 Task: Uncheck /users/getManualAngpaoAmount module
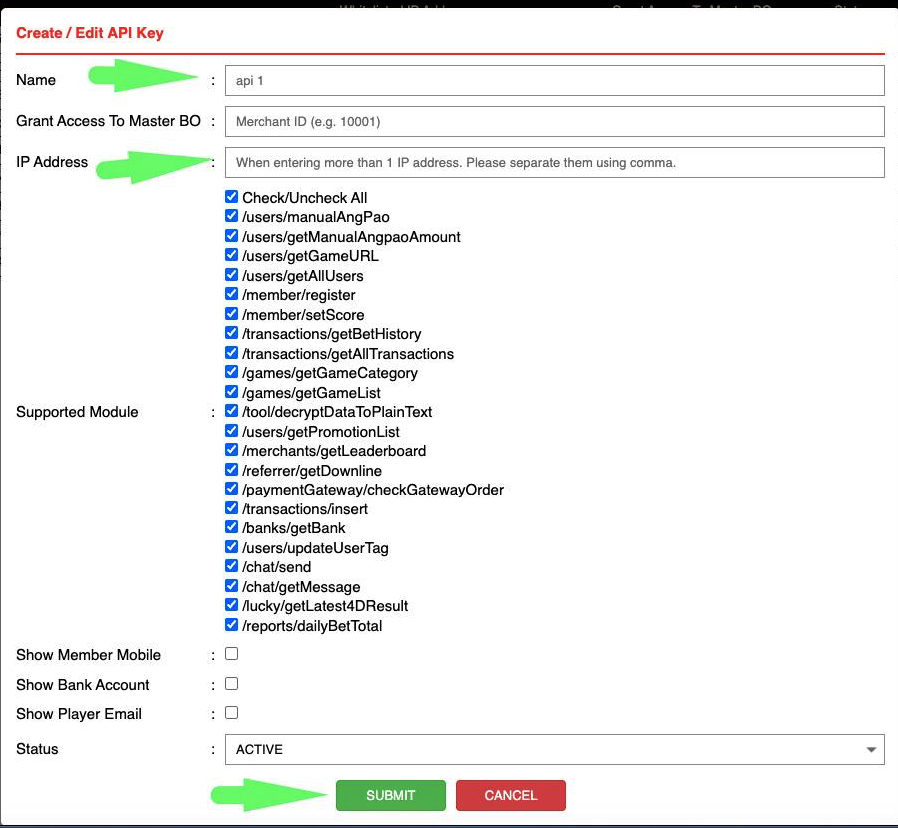click(231, 236)
